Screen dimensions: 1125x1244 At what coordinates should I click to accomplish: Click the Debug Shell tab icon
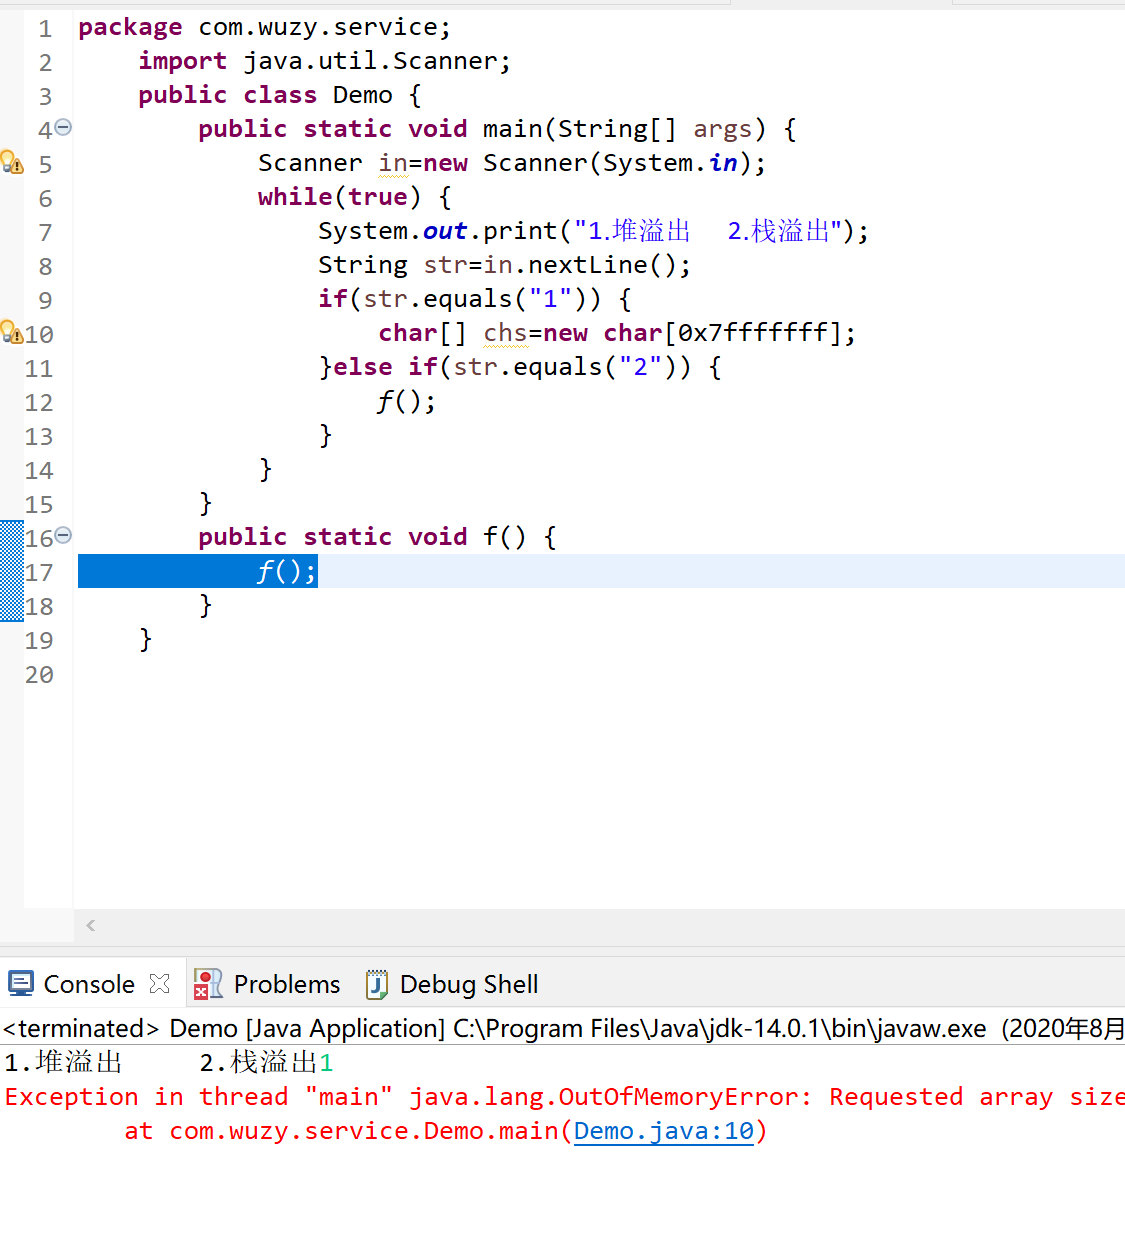click(x=377, y=984)
